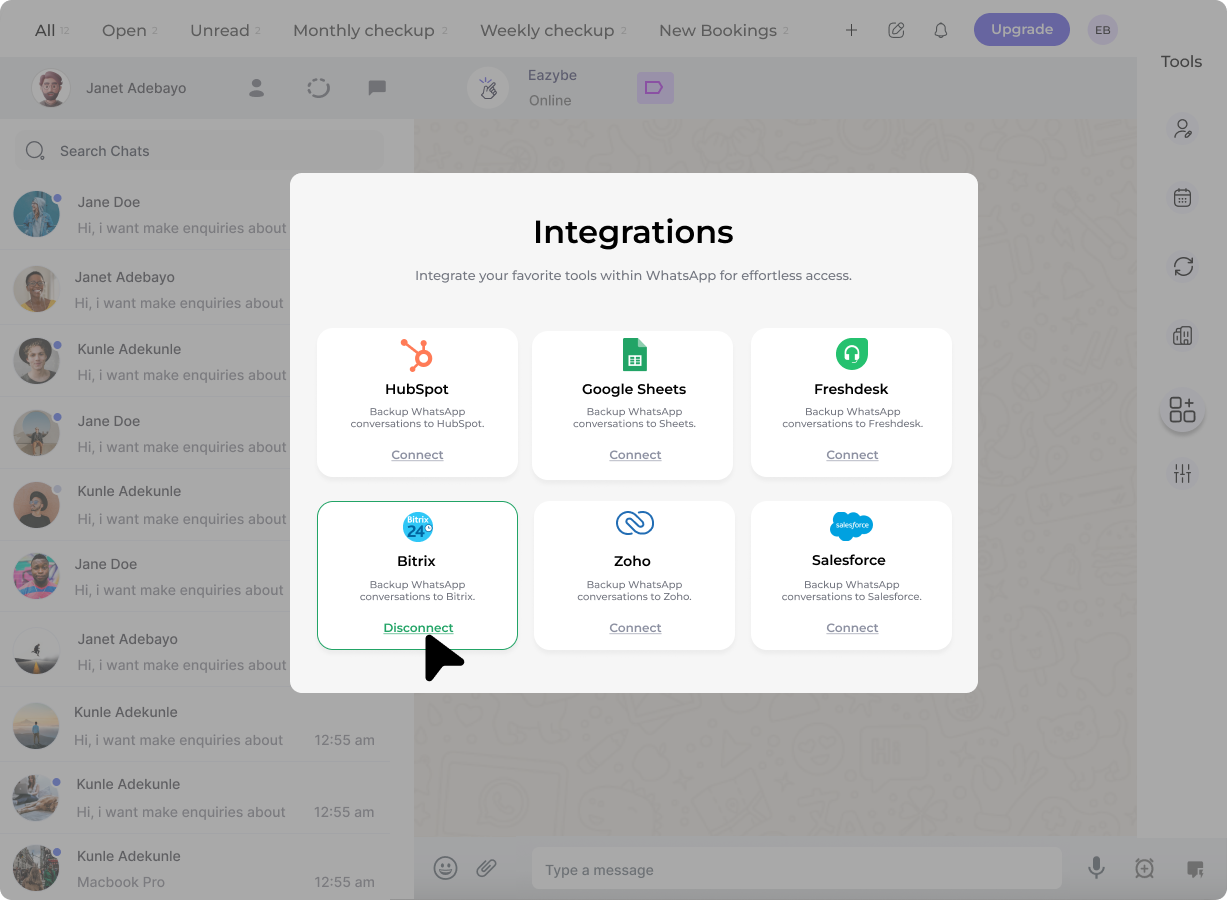Connect the Zoho integration
1227x900 pixels.
point(635,628)
